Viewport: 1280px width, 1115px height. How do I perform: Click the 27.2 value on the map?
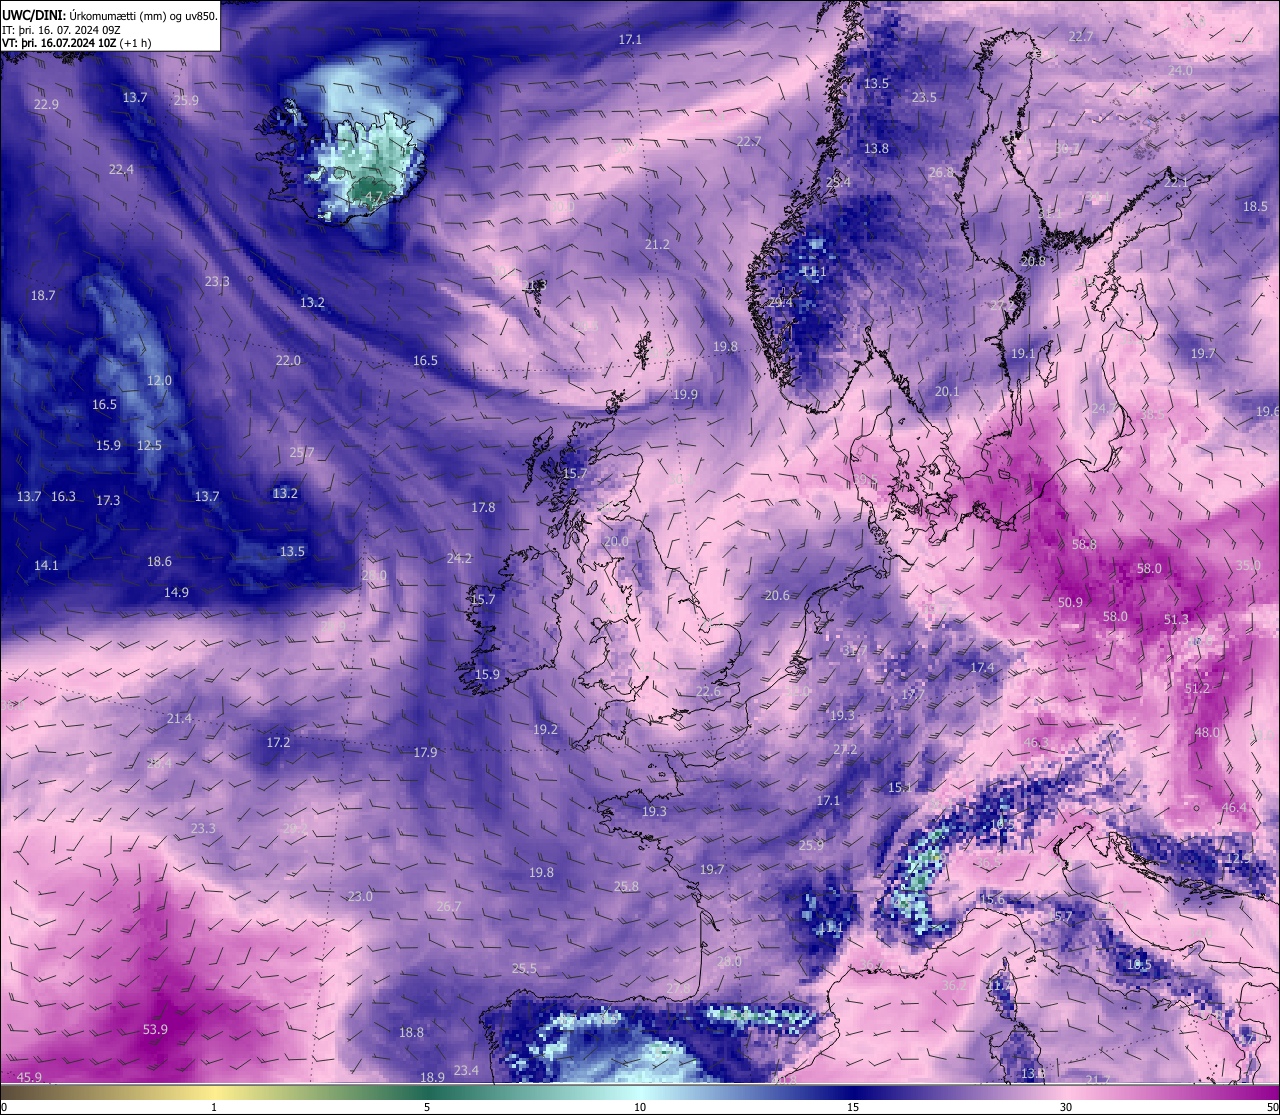click(x=845, y=749)
